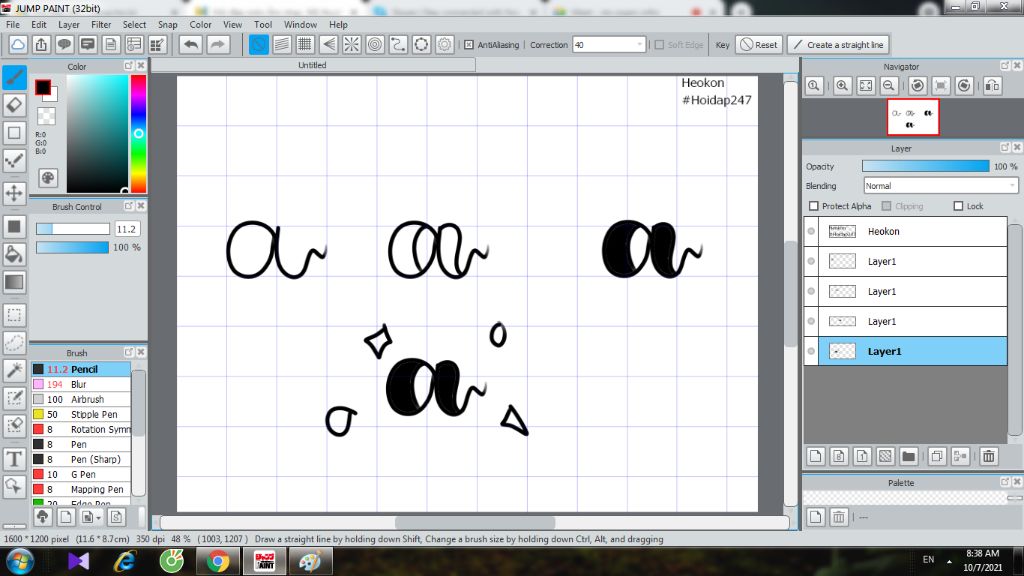
Task: Click the snap settings gear icon
Action: click(x=445, y=44)
